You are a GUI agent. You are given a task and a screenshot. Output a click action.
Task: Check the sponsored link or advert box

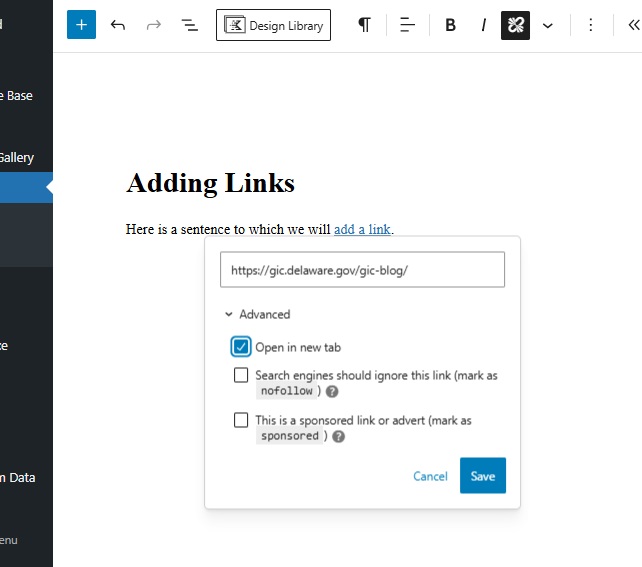[x=241, y=420]
